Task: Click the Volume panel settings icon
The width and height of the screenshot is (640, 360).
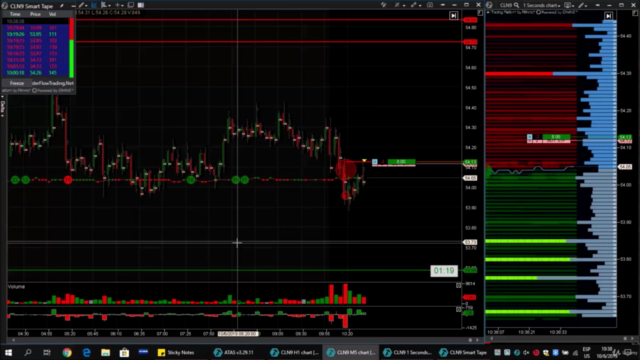Action: [458, 285]
